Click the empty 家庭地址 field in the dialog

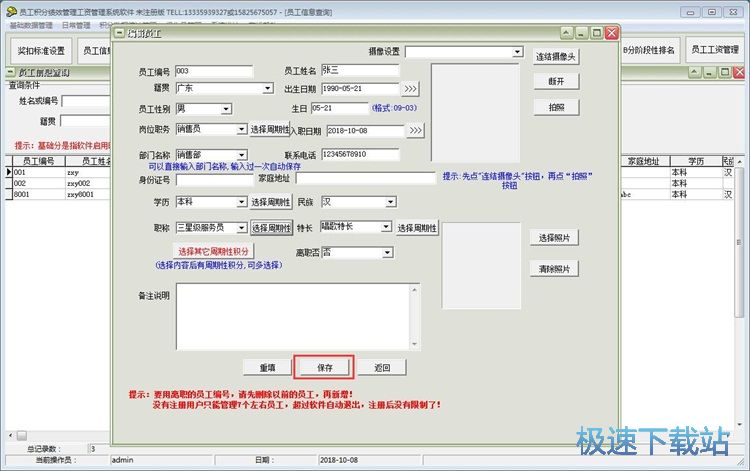point(365,179)
